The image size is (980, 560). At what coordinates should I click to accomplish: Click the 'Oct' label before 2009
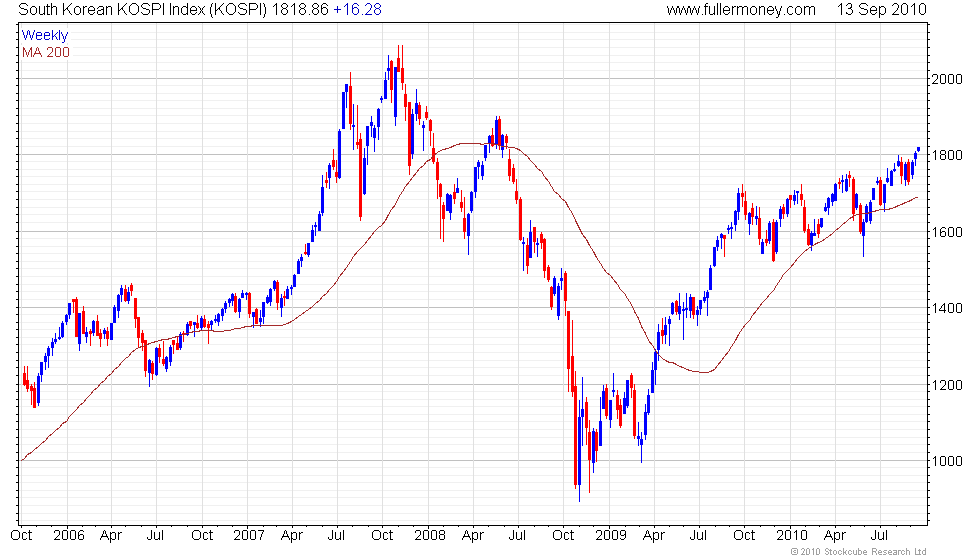click(563, 535)
